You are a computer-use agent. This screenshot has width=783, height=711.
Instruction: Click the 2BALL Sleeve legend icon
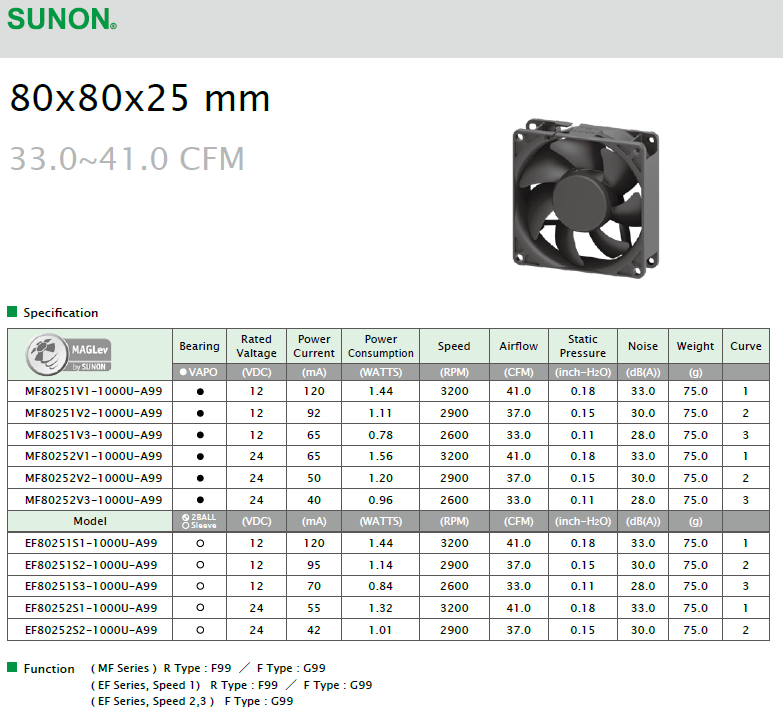click(x=199, y=521)
